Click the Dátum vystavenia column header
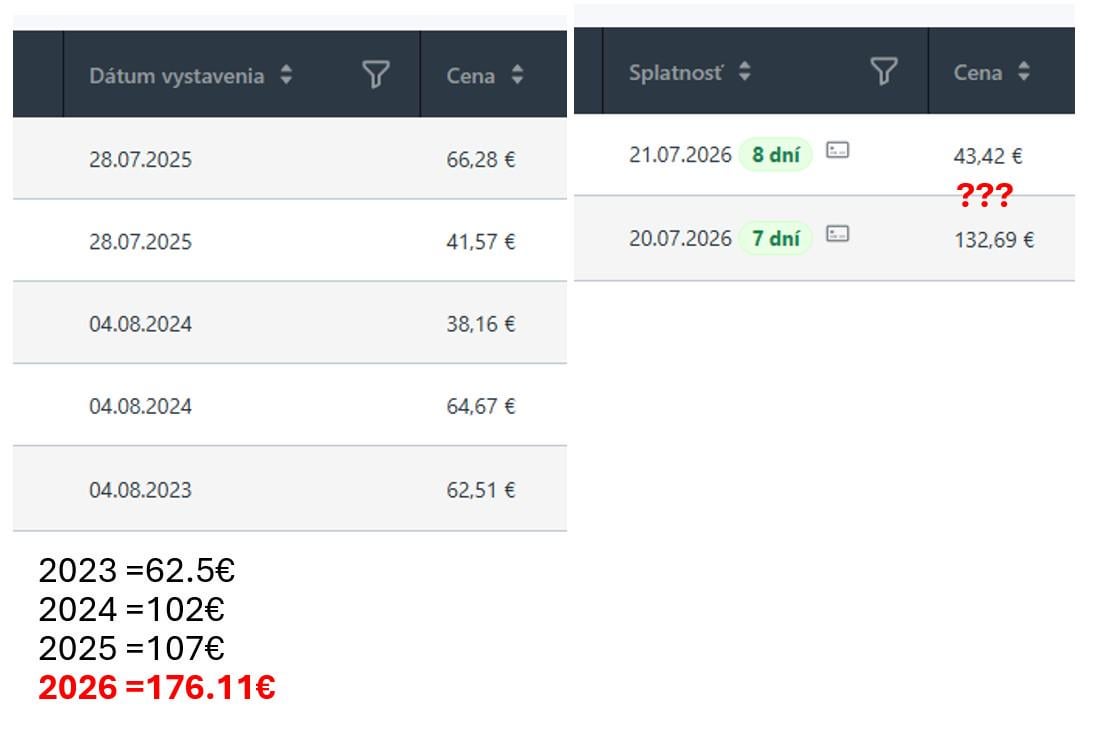1095x744 pixels. (177, 75)
